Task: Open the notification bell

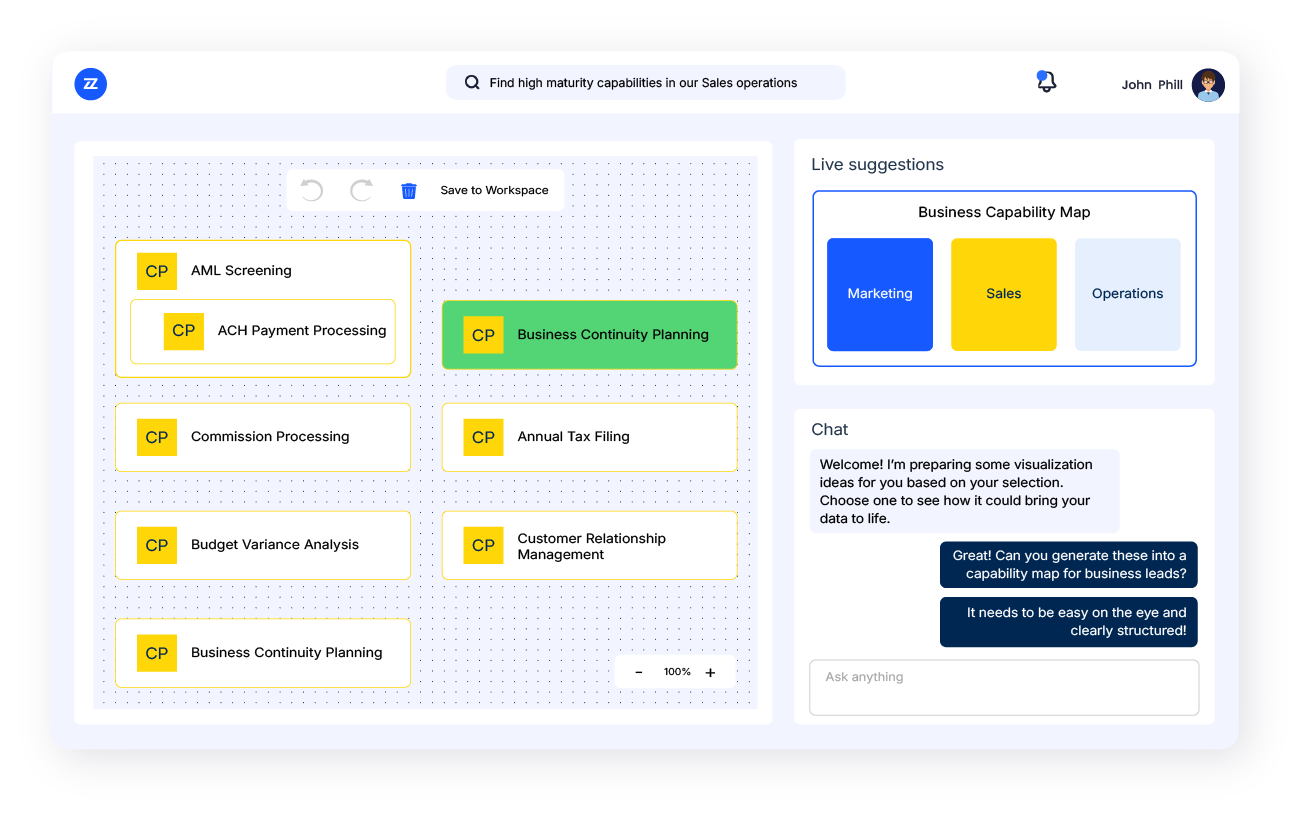Action: point(1046,83)
